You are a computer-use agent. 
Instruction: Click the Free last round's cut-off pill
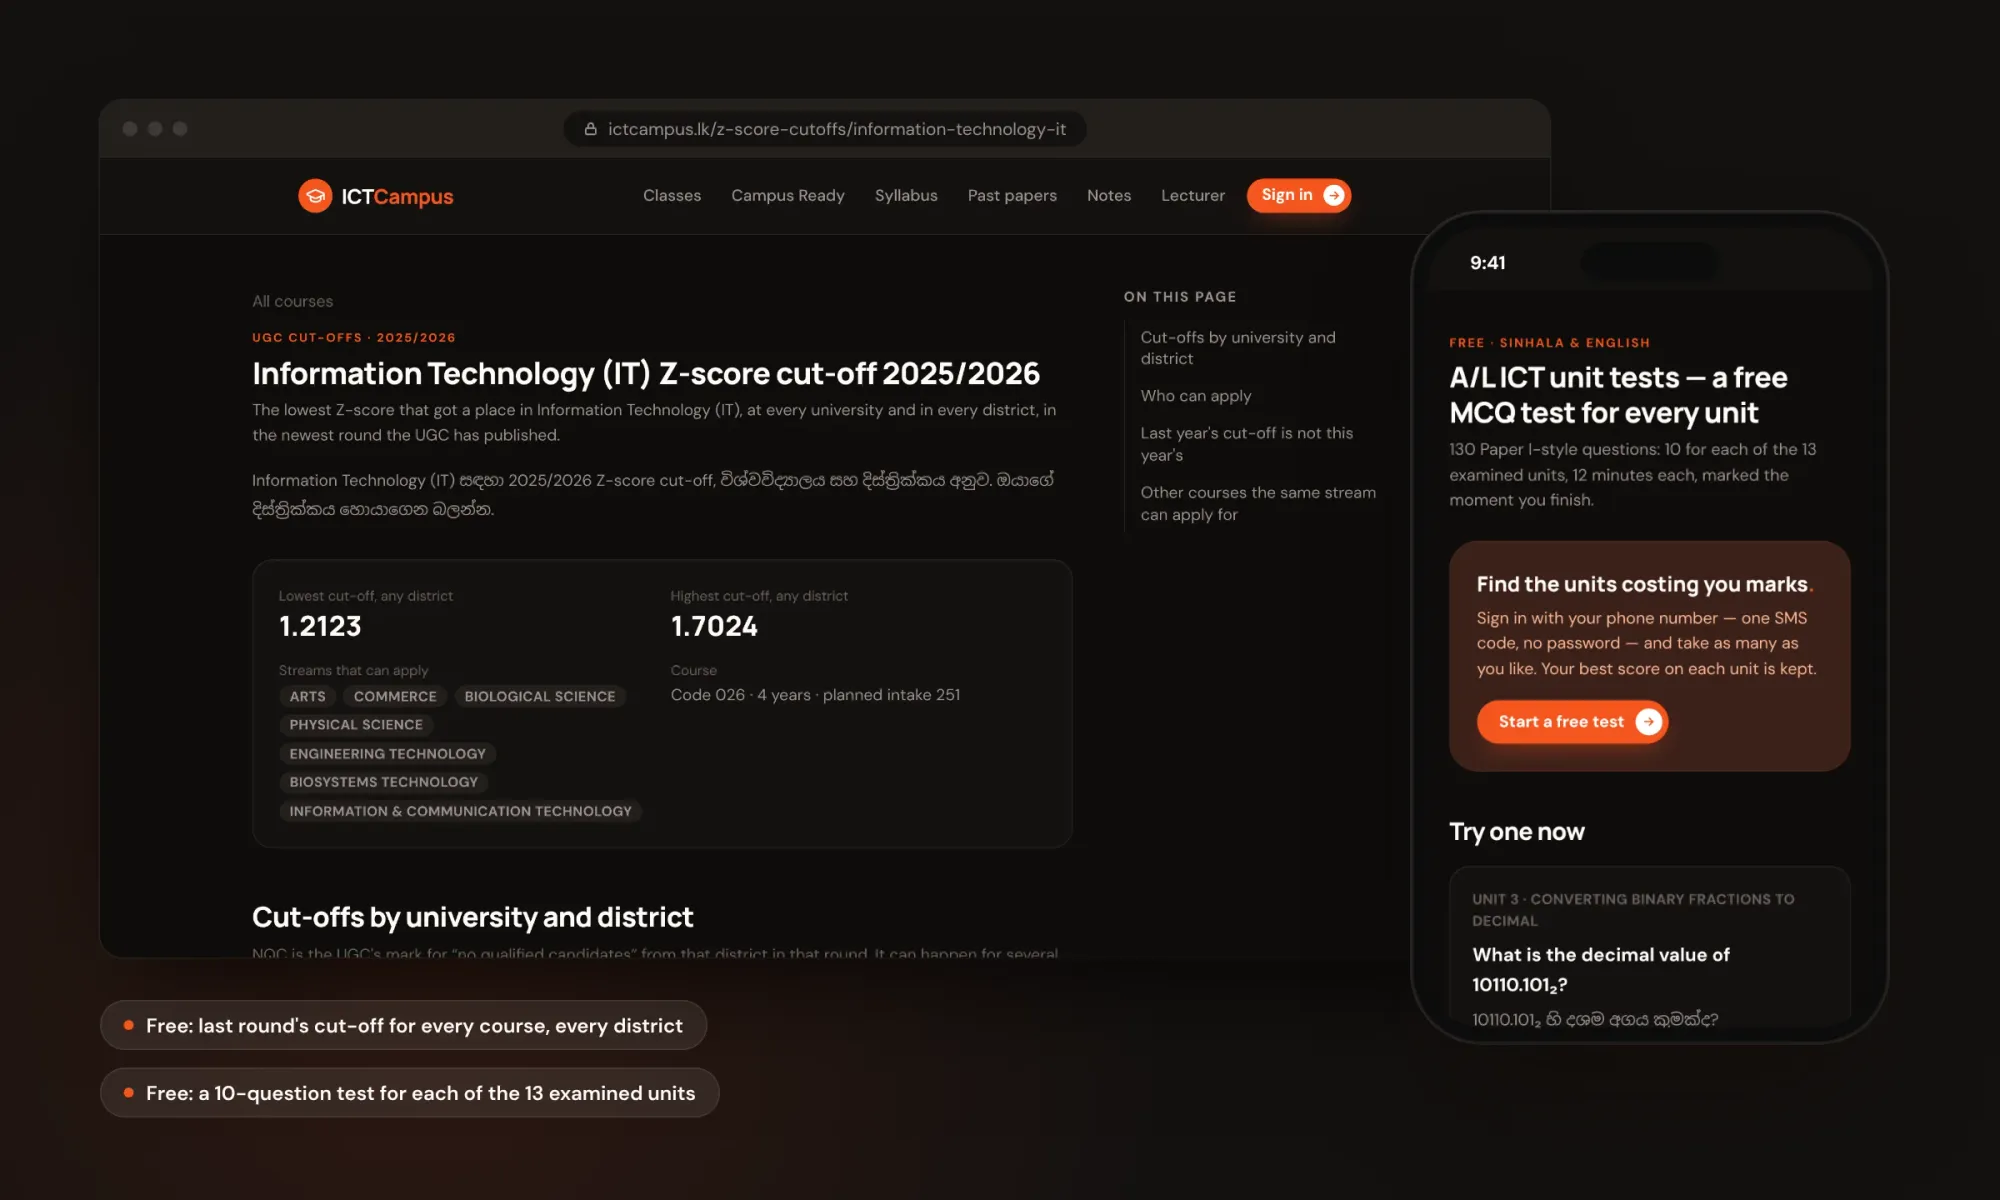point(403,1025)
